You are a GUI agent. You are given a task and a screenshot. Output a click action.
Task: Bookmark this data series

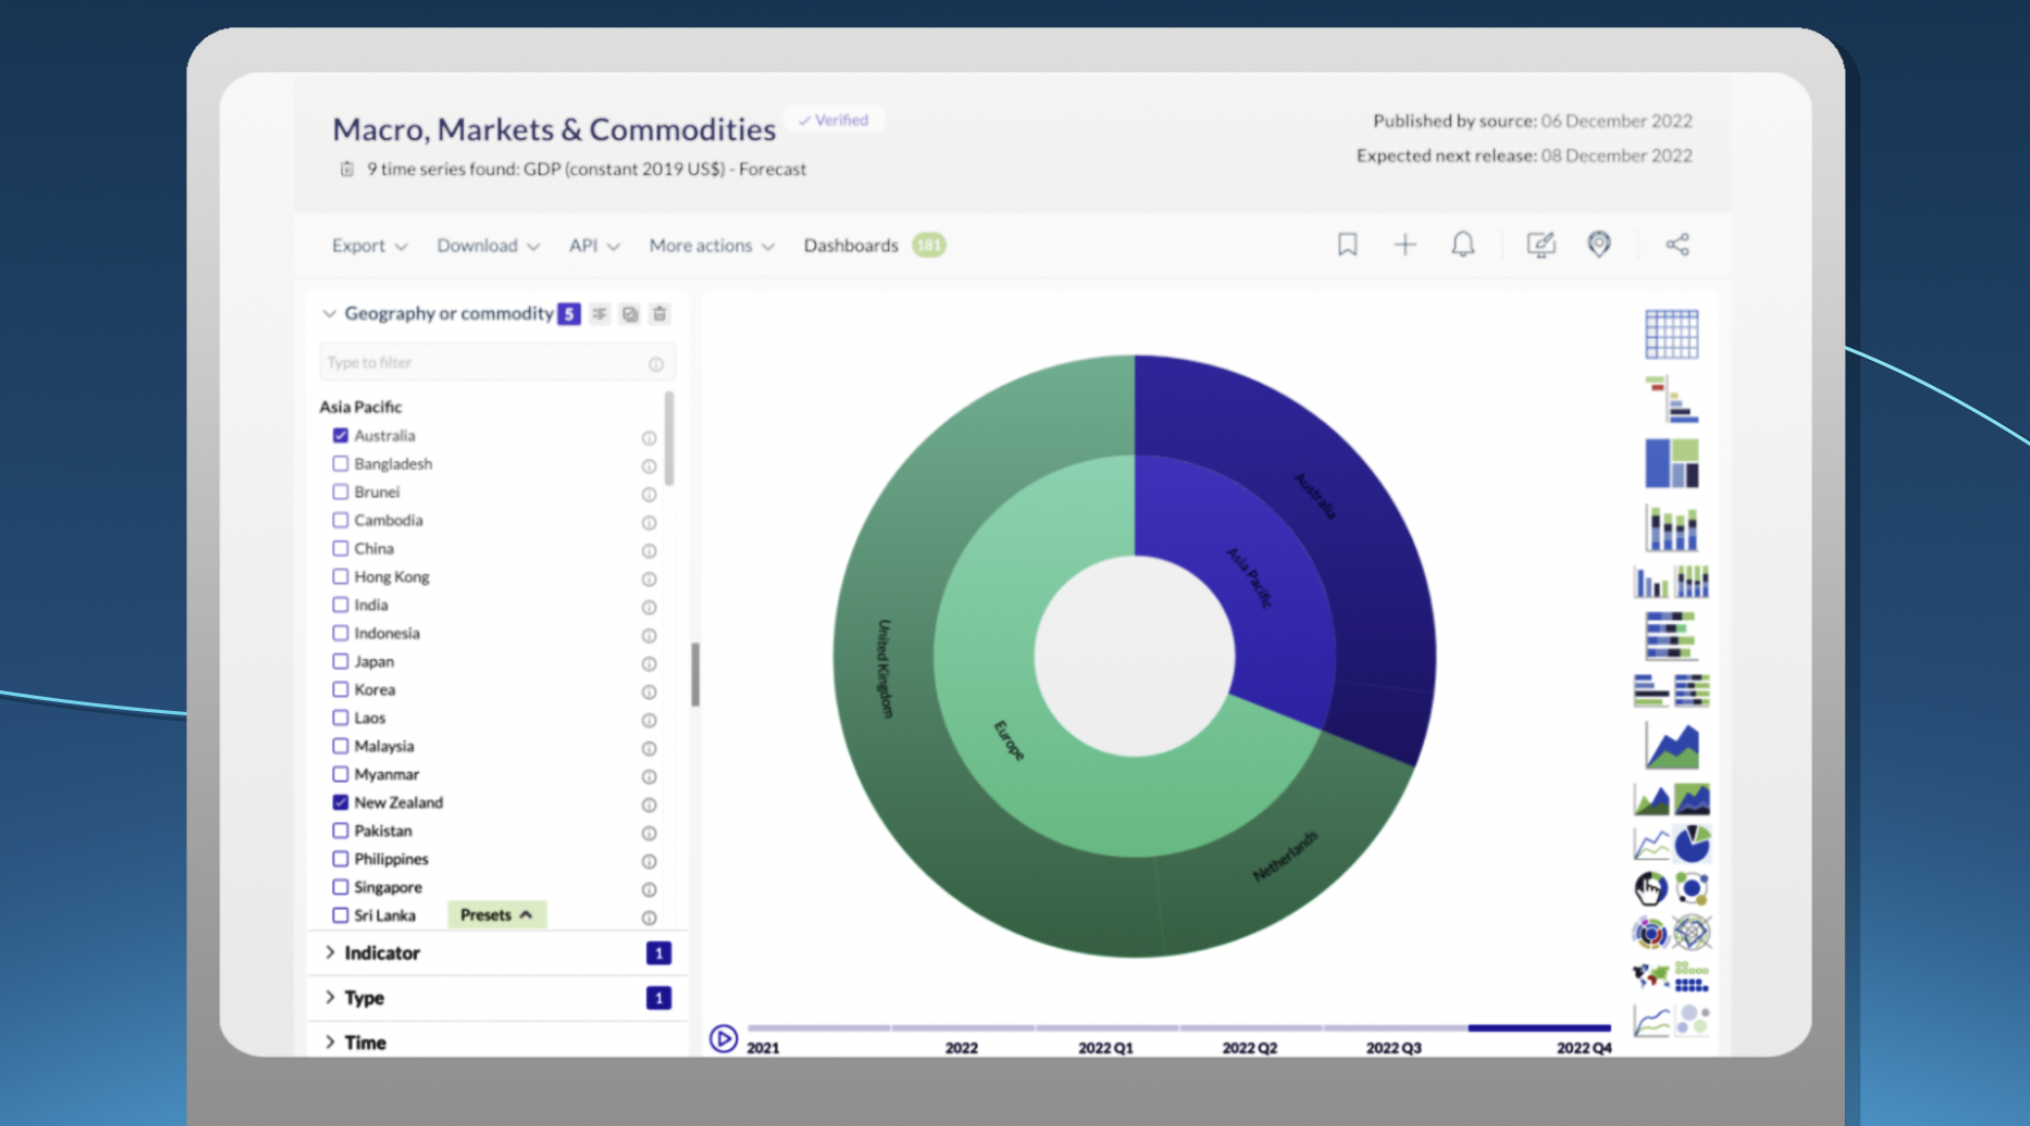pos(1347,245)
